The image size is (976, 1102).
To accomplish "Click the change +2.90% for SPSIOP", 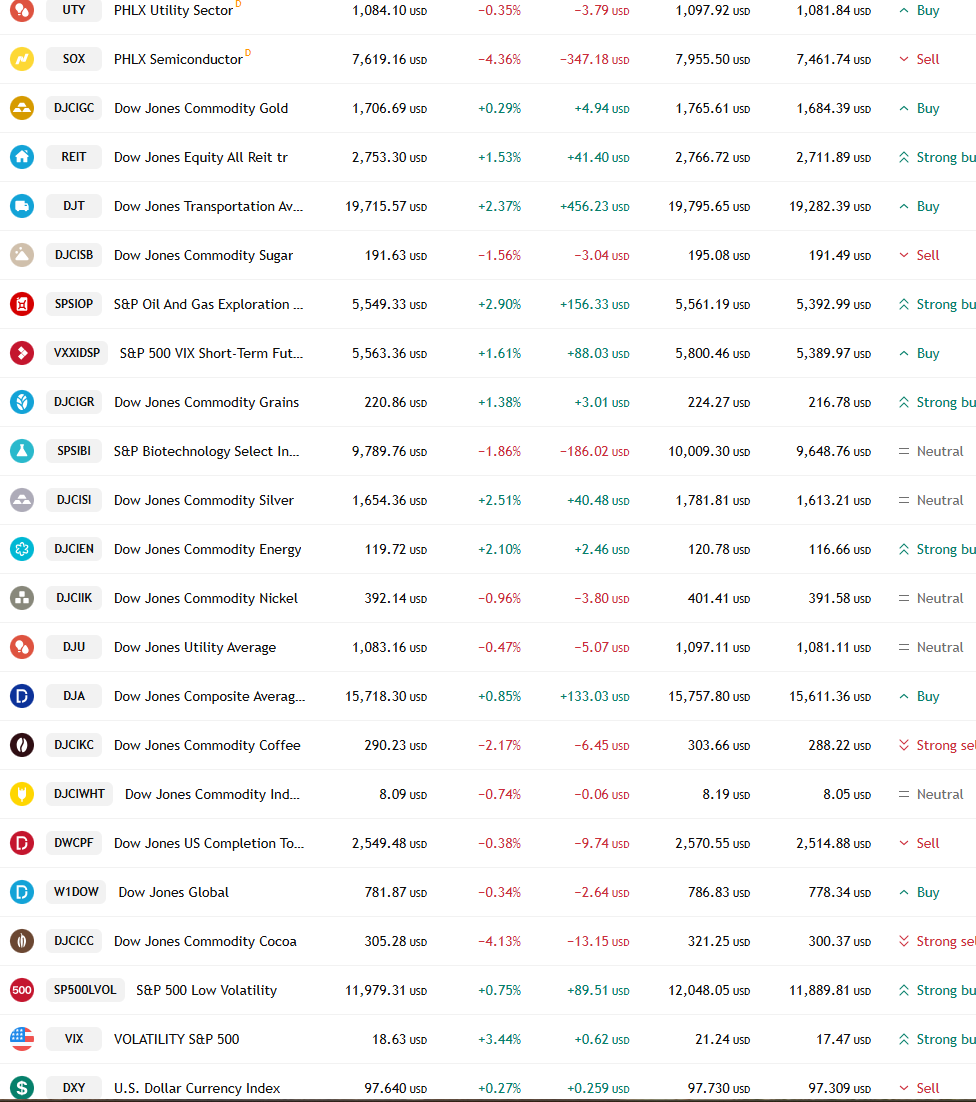I will pyautogui.click(x=500, y=304).
